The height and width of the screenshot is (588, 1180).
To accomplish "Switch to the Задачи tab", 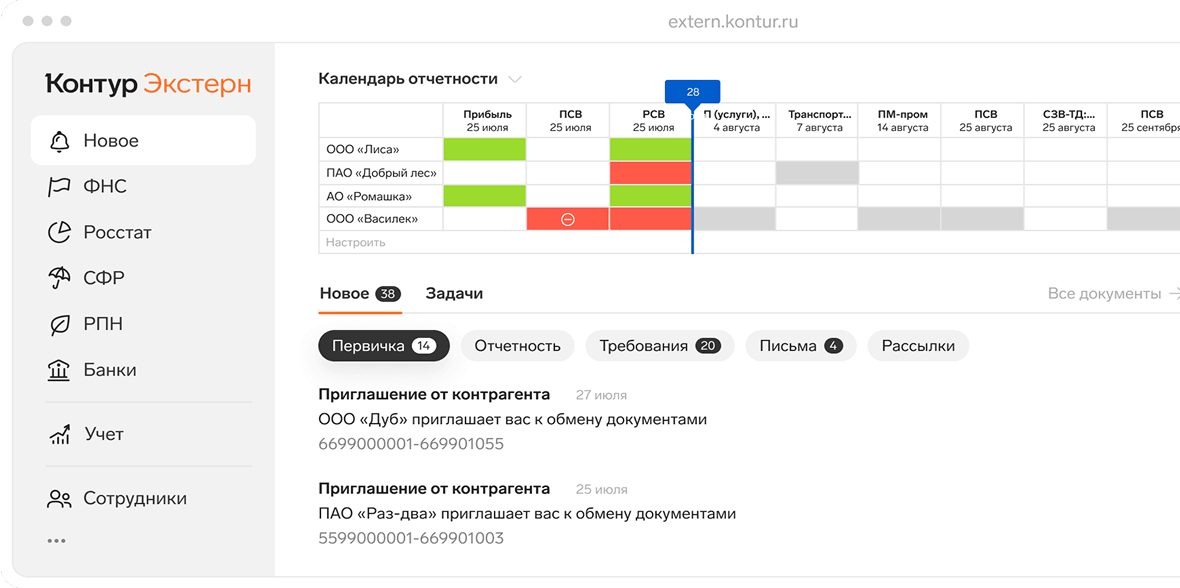I will 454,294.
